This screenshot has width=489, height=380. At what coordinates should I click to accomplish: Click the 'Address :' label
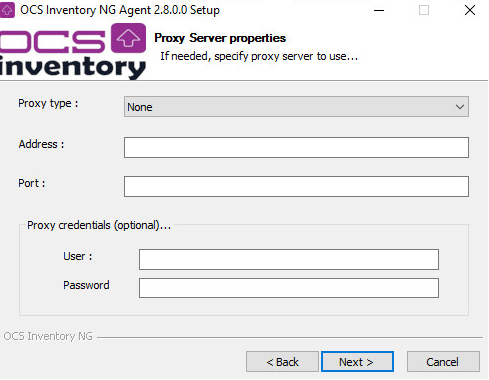(x=41, y=144)
